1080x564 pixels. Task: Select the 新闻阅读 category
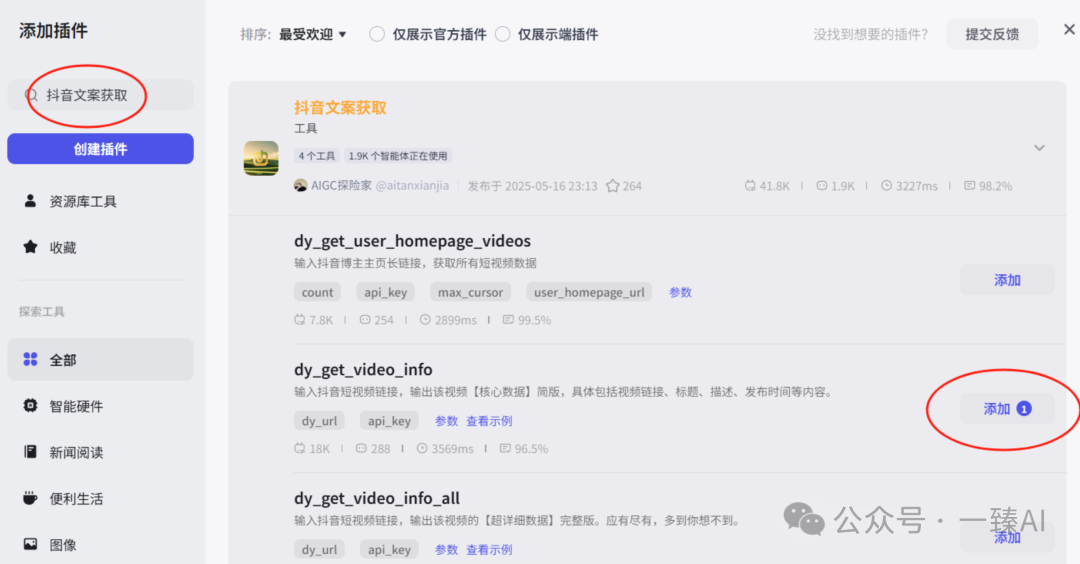pos(101,452)
